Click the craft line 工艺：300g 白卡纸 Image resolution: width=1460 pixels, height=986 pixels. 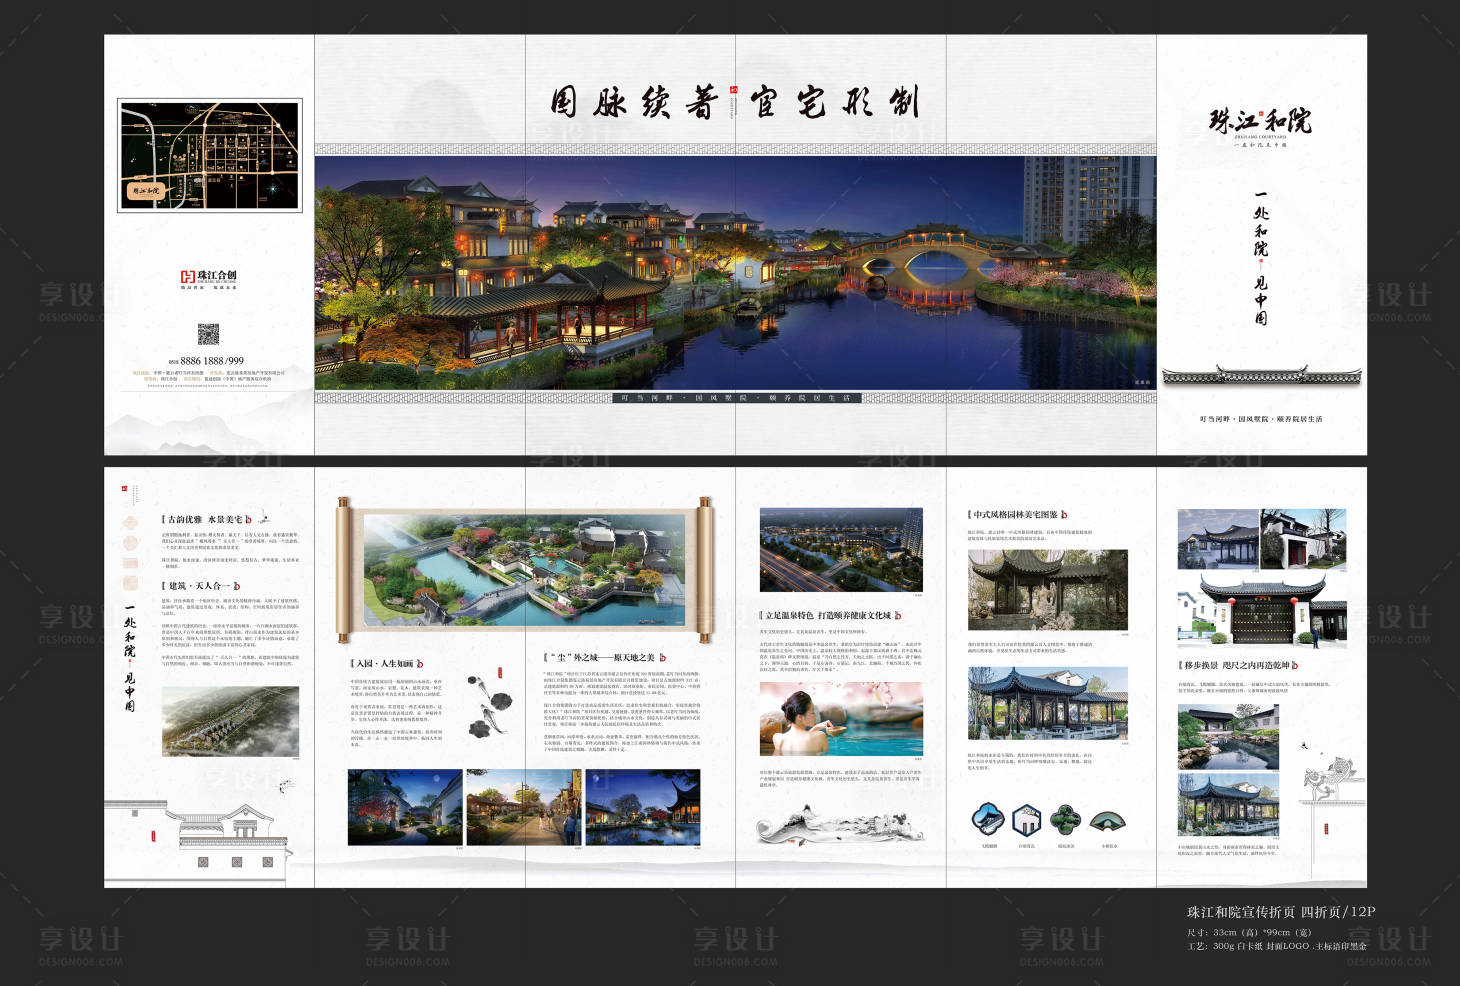[x=1225, y=946]
